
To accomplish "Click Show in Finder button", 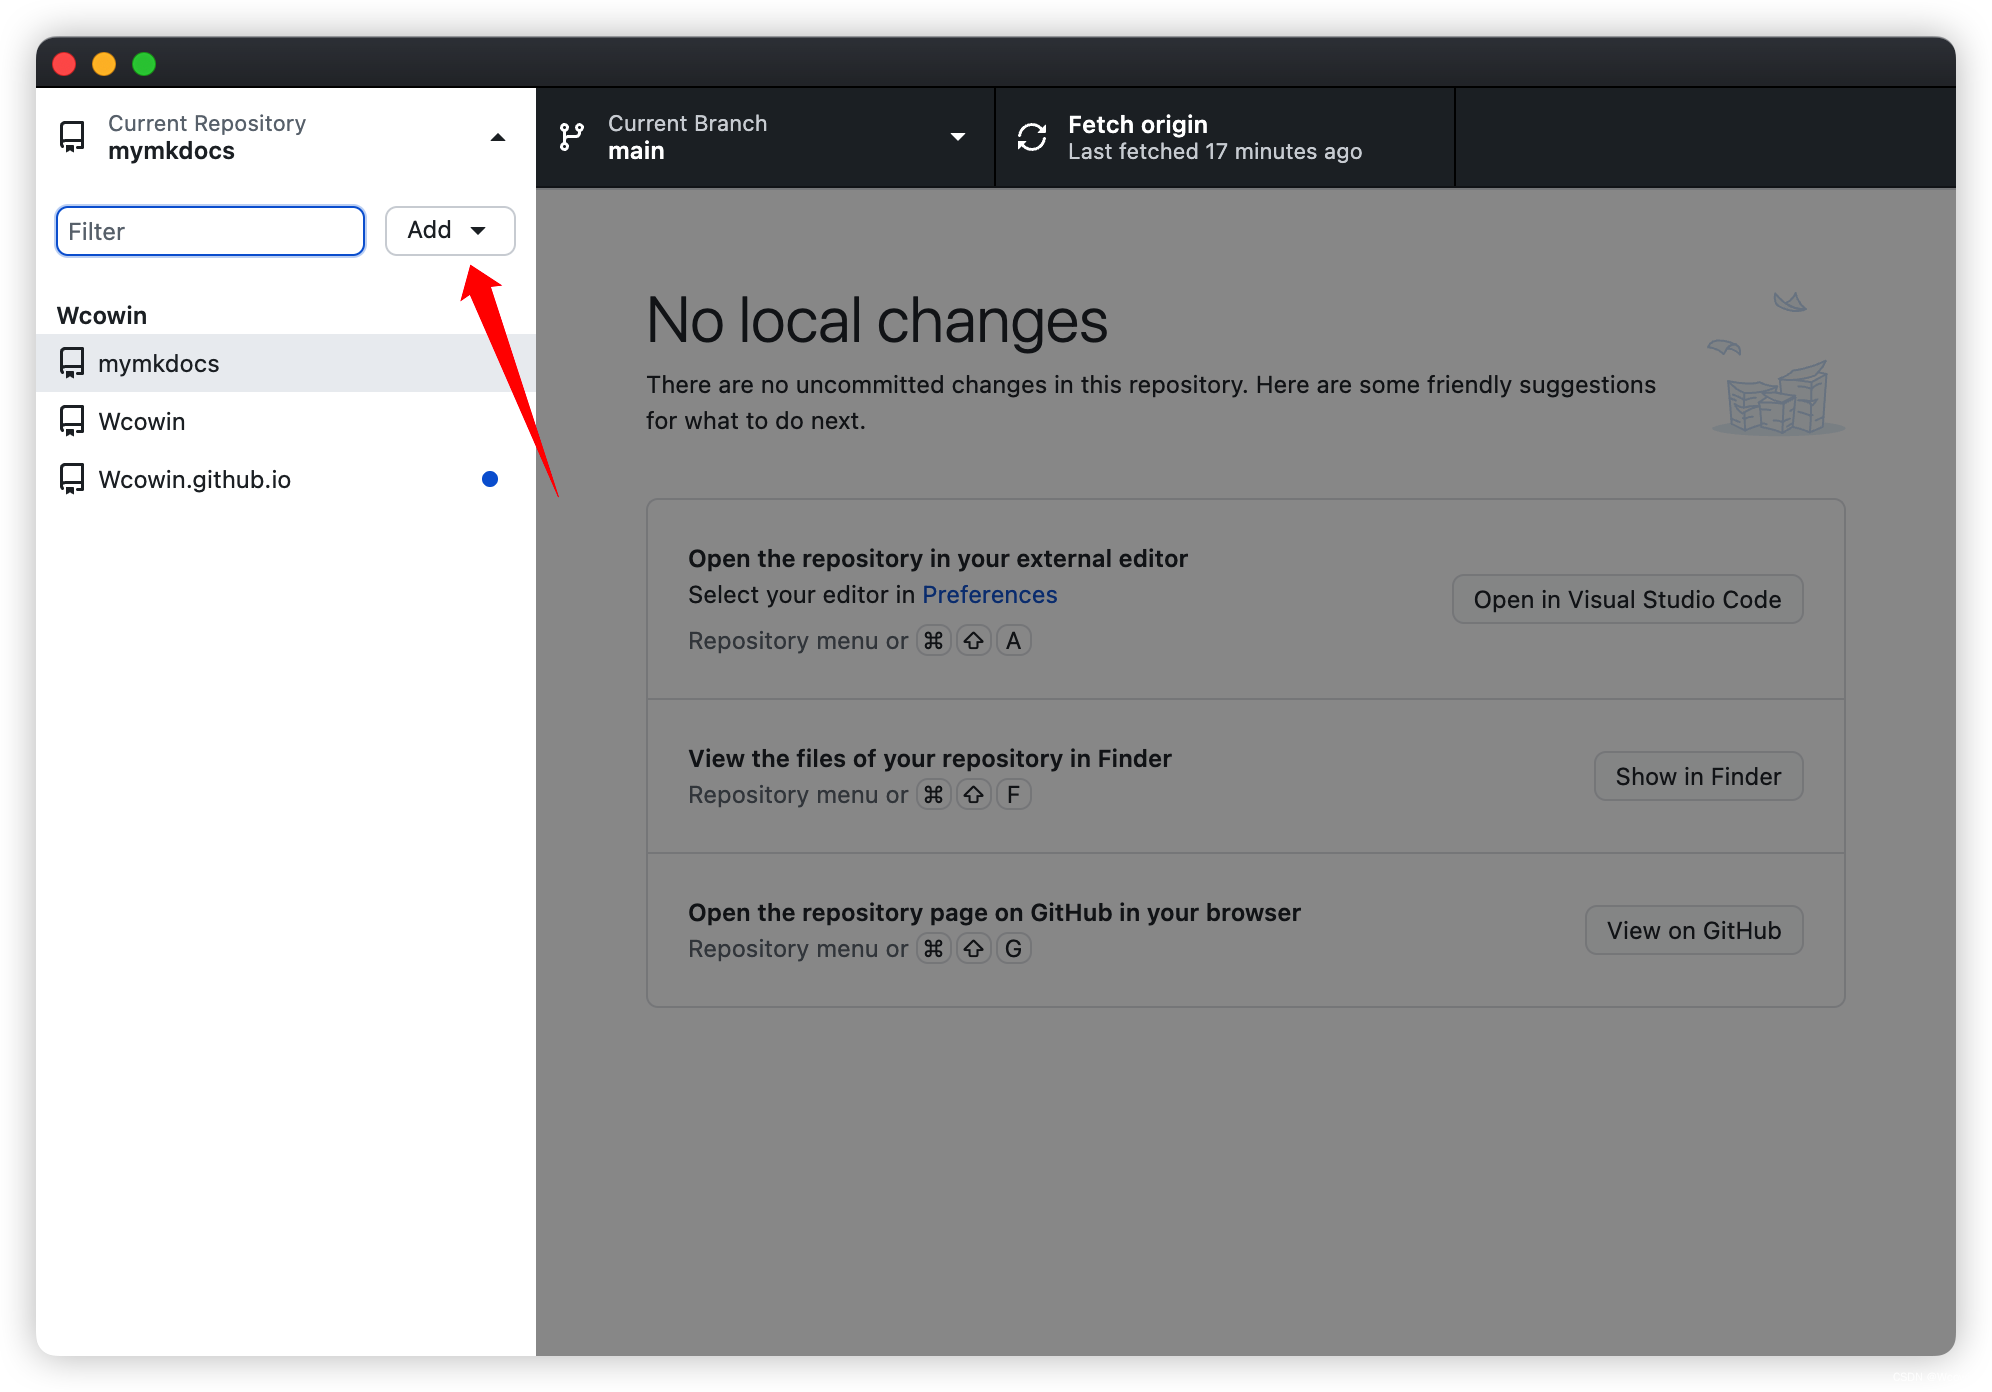I will (1695, 776).
